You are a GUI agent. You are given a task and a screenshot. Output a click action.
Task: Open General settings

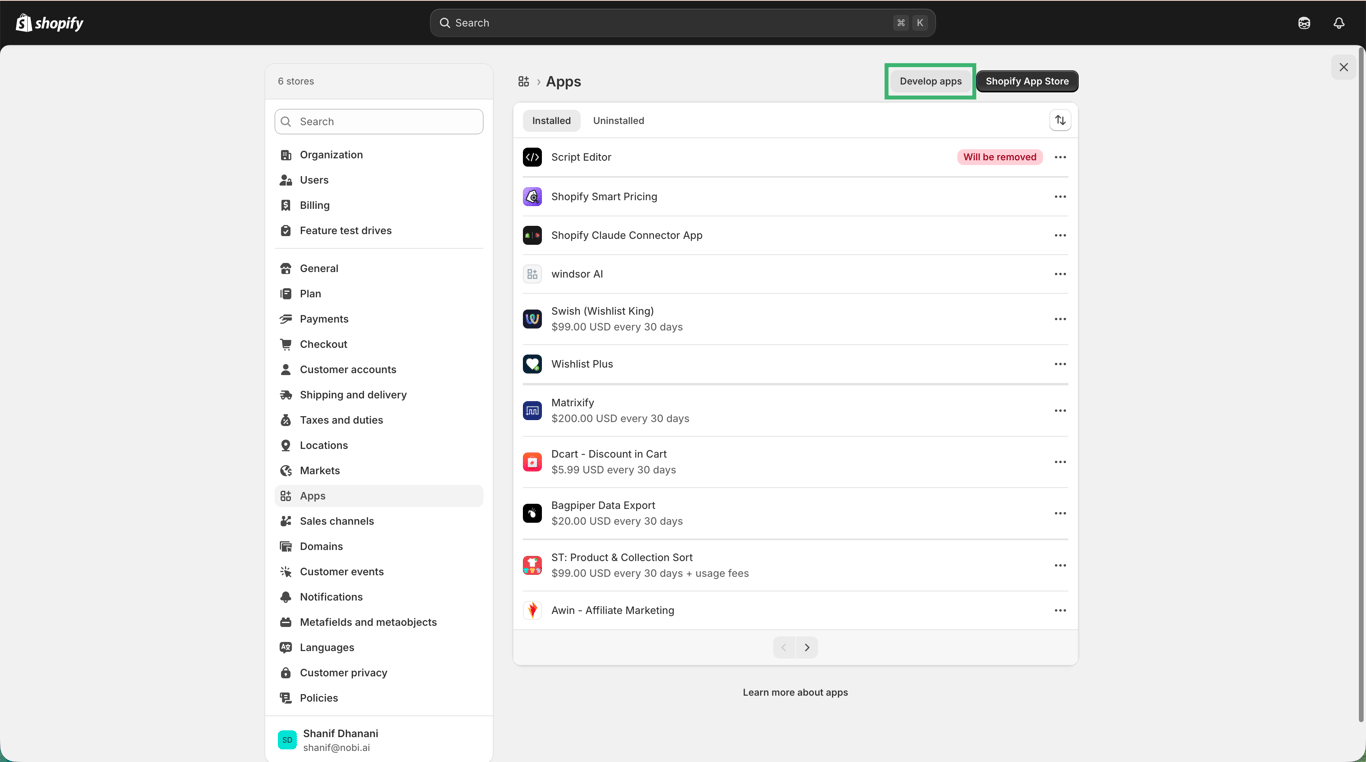point(379,268)
